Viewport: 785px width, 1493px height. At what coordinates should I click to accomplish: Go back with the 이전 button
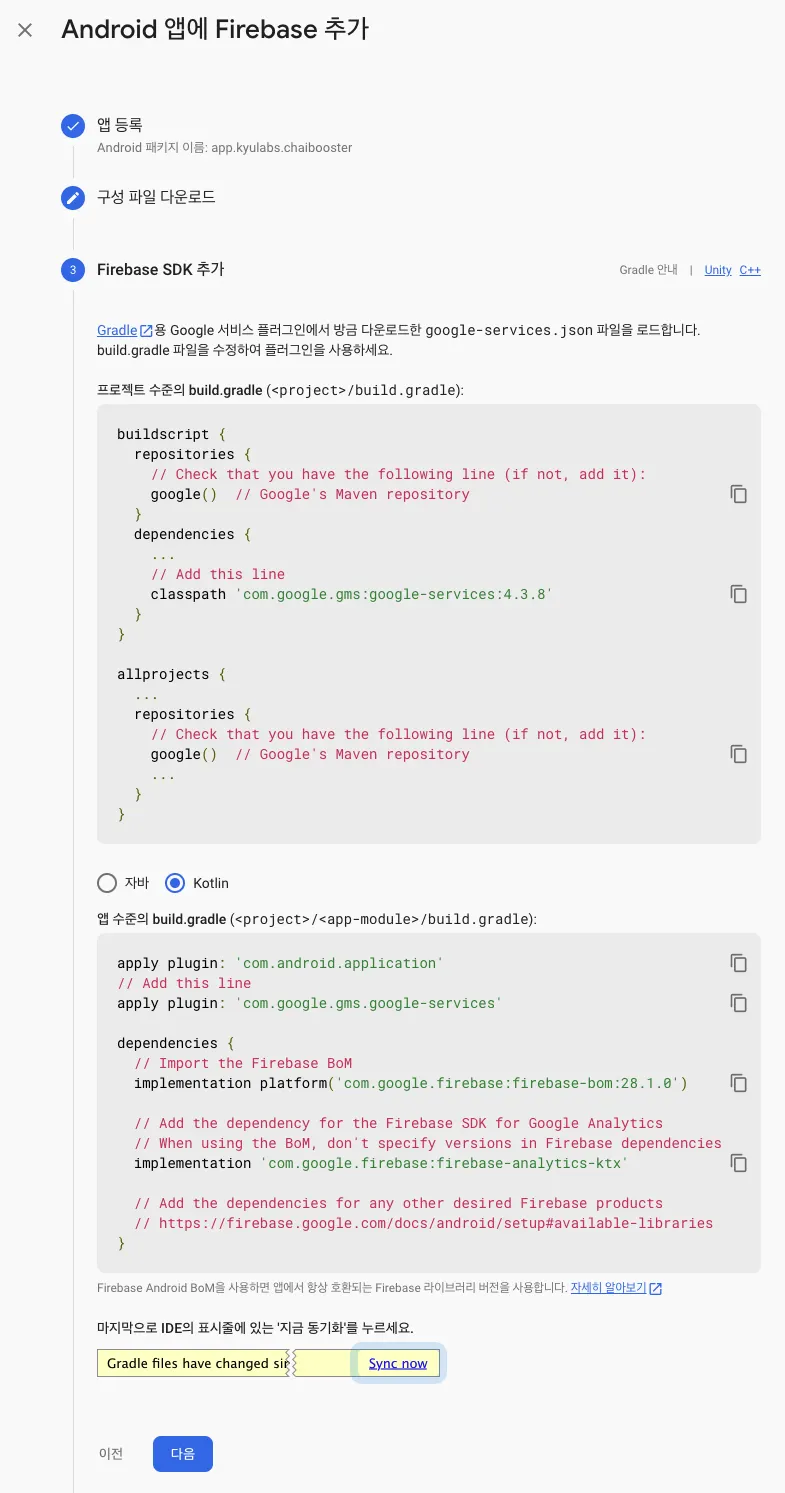(x=111, y=1454)
